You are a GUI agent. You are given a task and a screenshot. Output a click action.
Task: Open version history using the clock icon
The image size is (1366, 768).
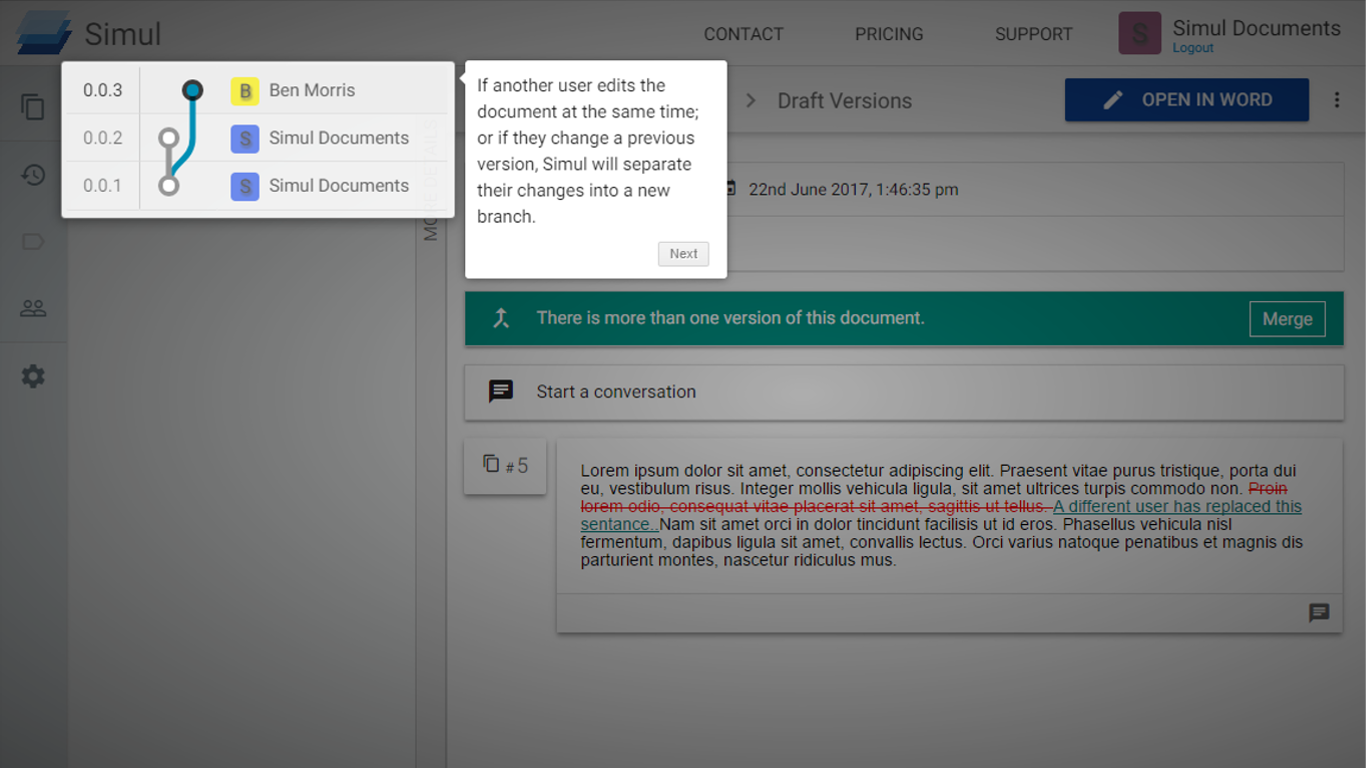pos(33,175)
